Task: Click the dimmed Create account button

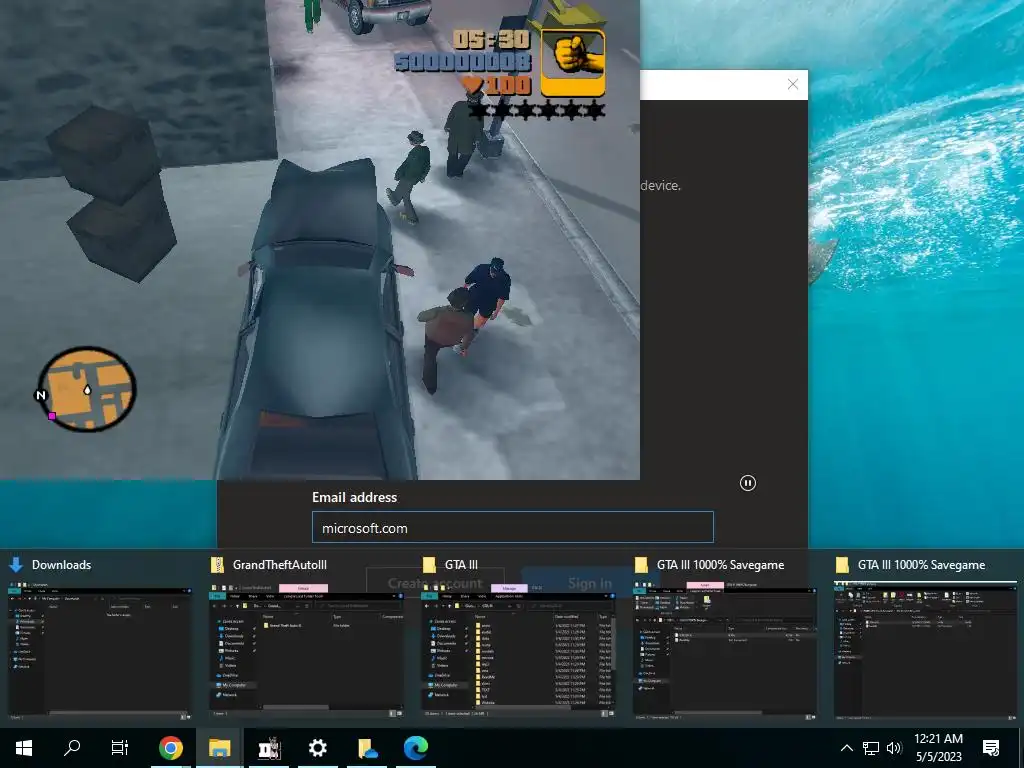Action: point(435,583)
